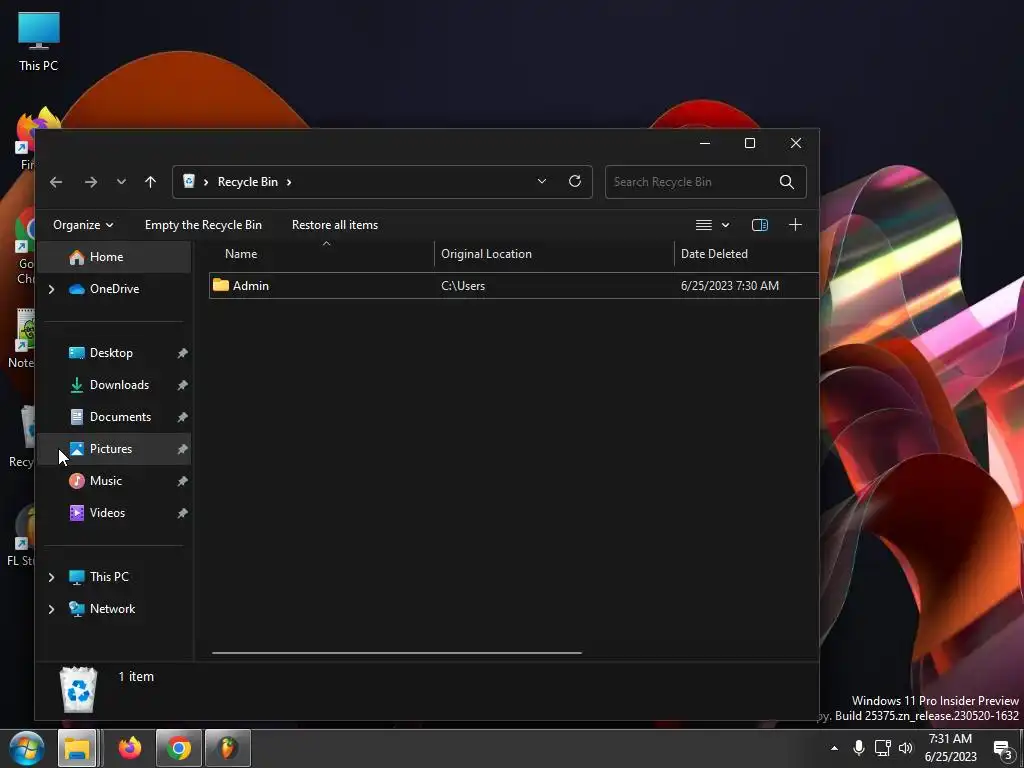
Task: Expand the This PC tree node
Action: [52, 577]
